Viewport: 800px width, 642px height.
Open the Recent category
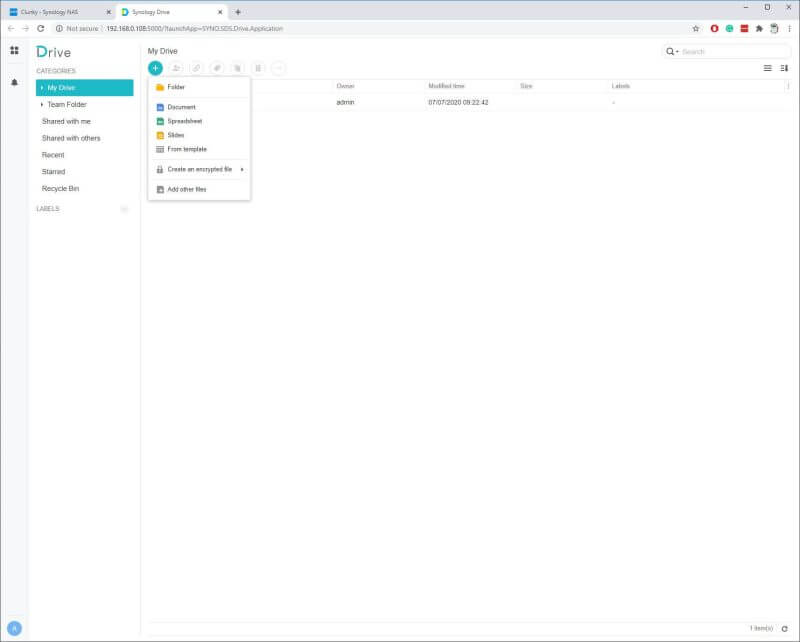[x=53, y=155]
